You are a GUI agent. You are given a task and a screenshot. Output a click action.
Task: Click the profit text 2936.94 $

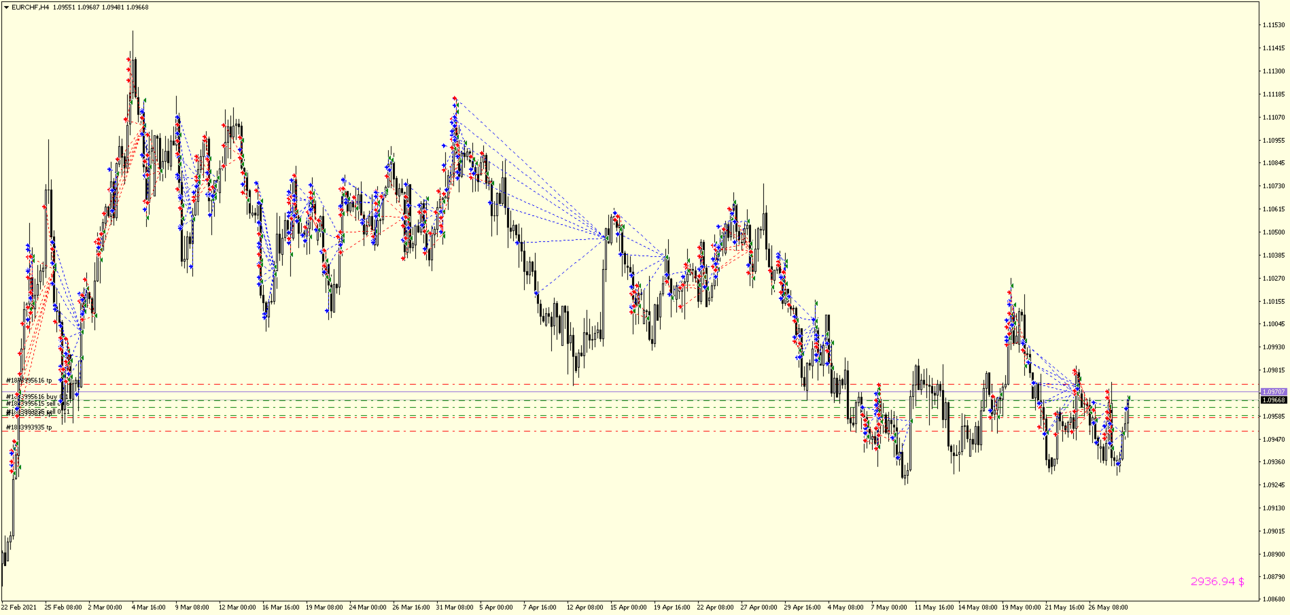point(1217,581)
